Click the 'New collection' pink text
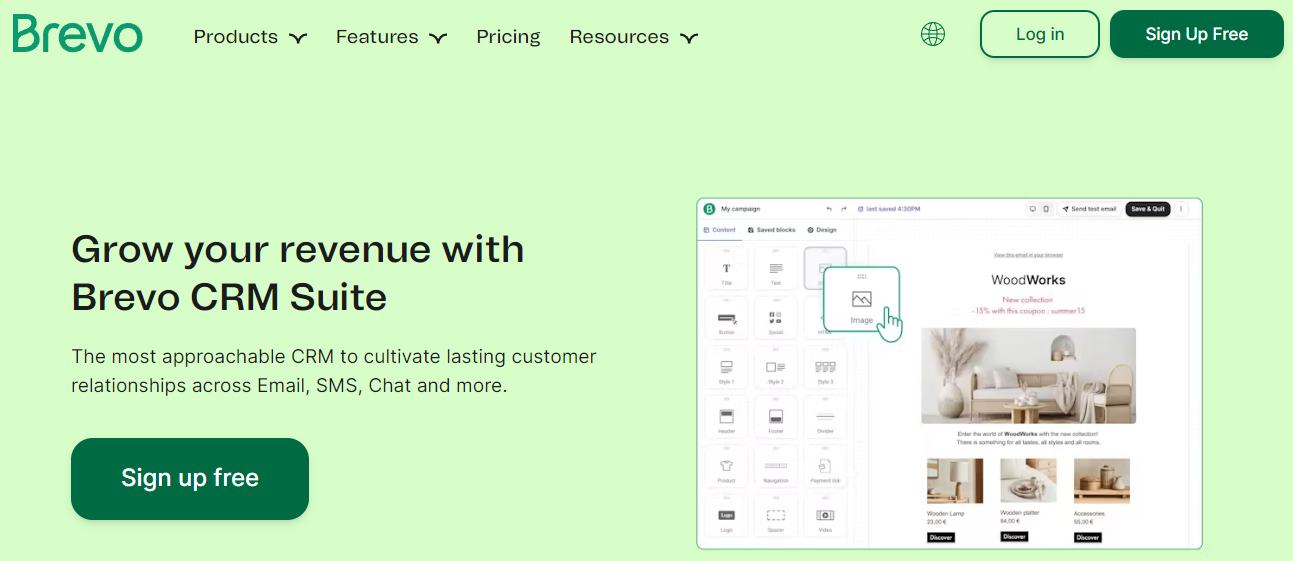This screenshot has width=1293, height=561. point(1028,300)
